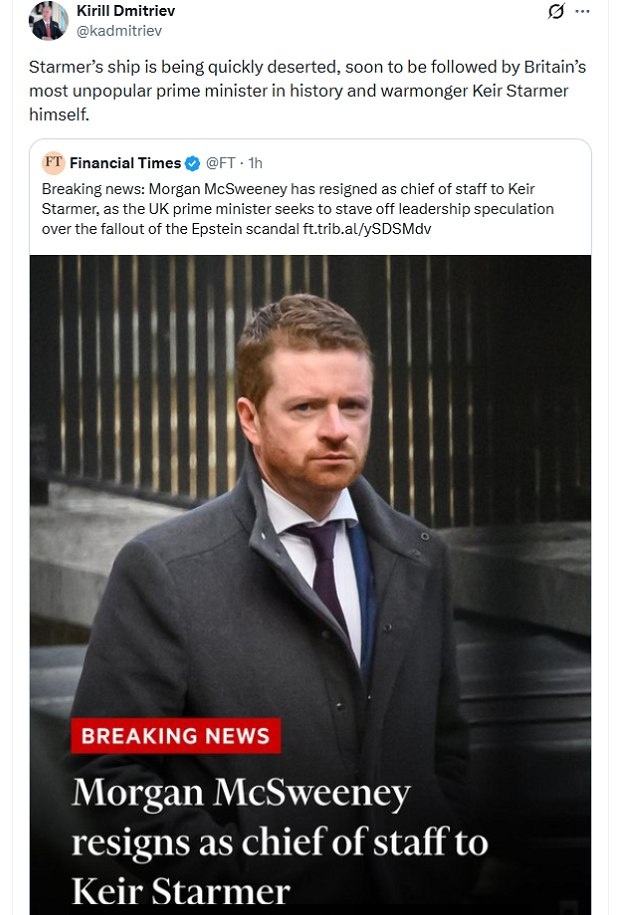Click 'Morgan McSweeney' in the image headline
This screenshot has width=623, height=915.
(241, 794)
